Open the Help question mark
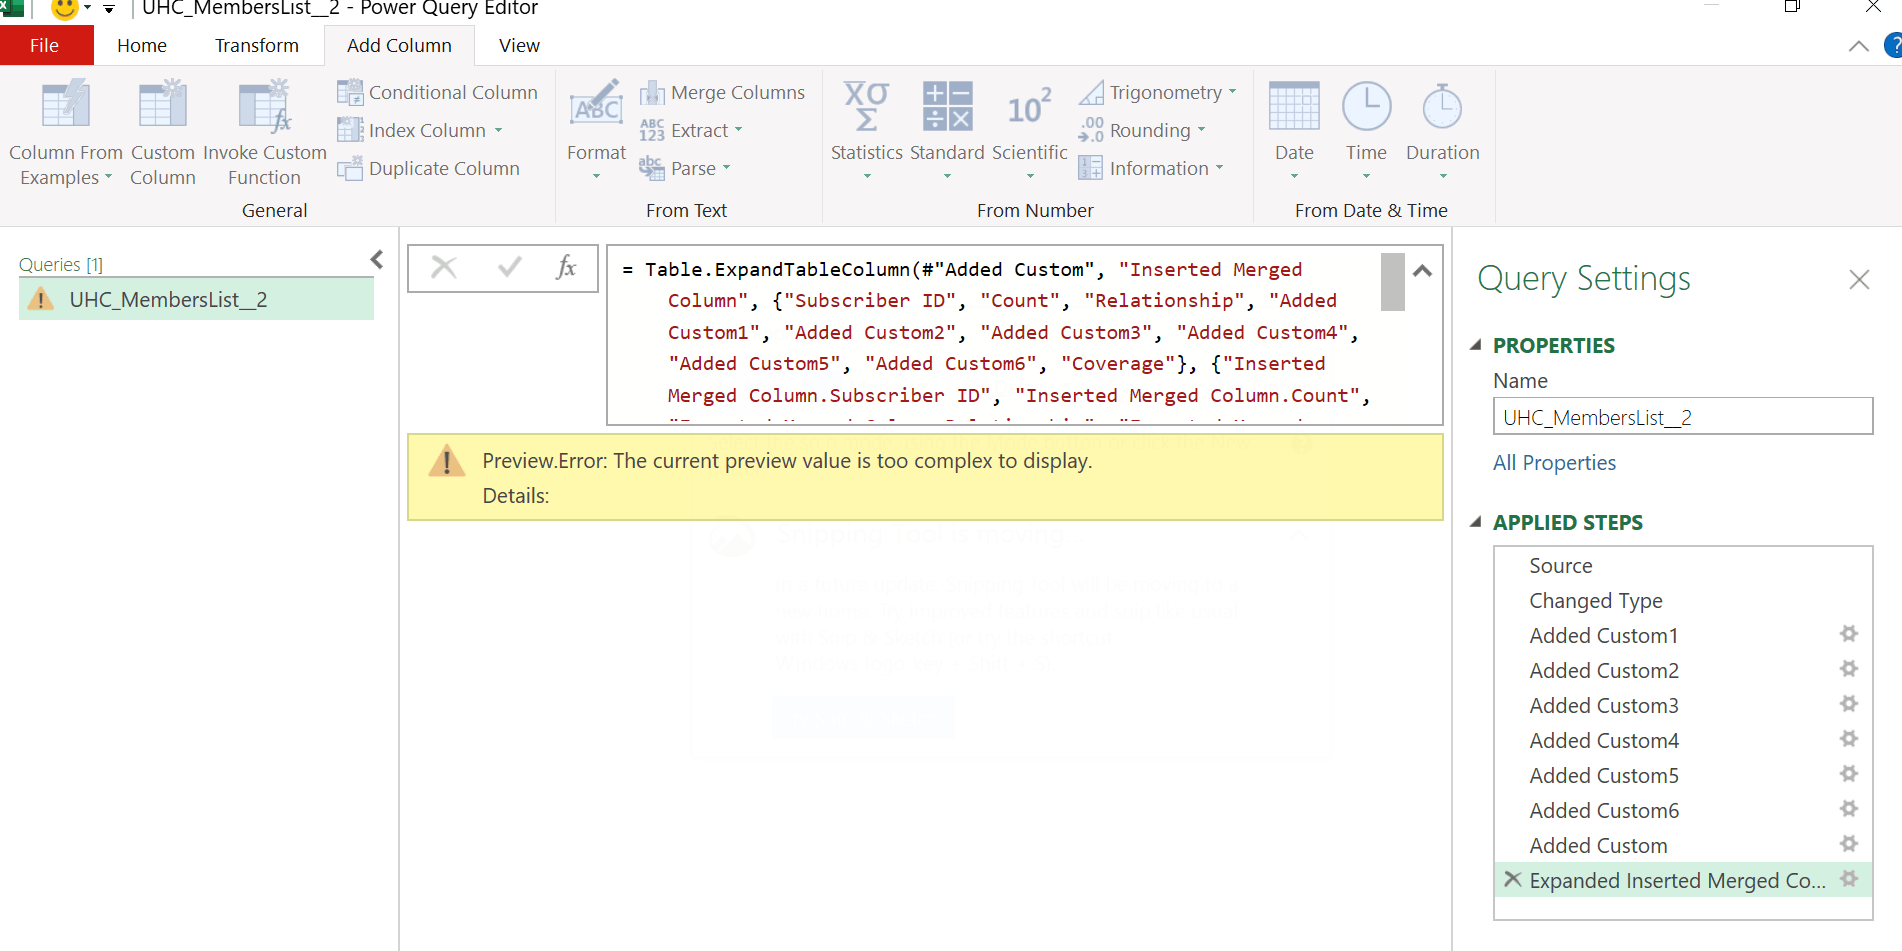 (x=1893, y=45)
